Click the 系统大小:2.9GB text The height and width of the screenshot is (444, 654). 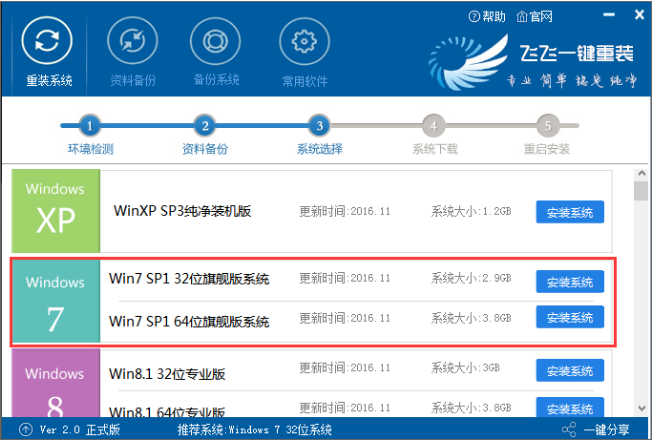[x=471, y=278]
